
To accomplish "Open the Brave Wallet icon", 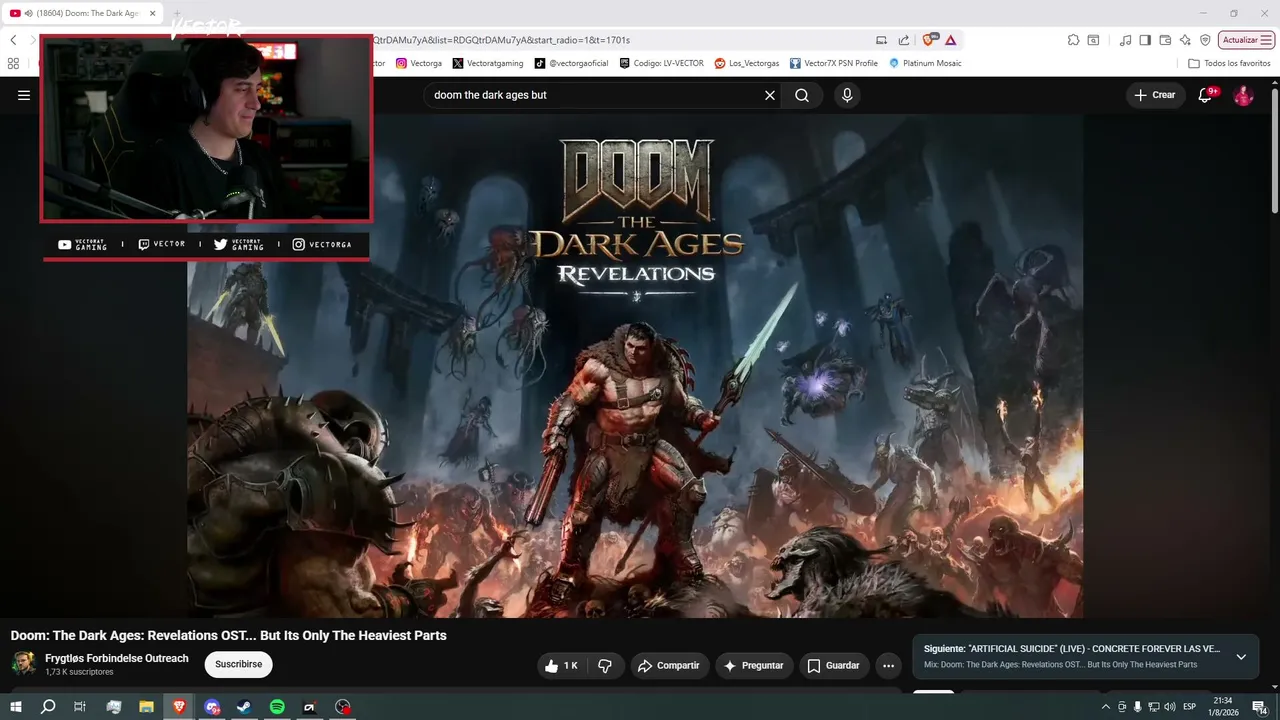I will 1165,40.
